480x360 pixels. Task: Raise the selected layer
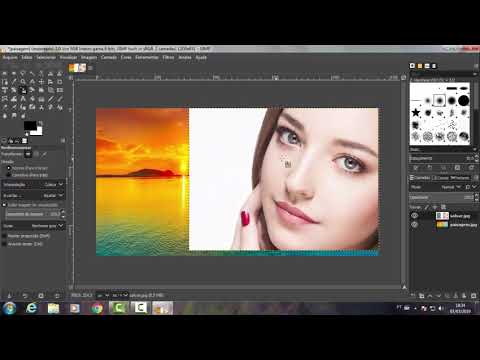430,295
